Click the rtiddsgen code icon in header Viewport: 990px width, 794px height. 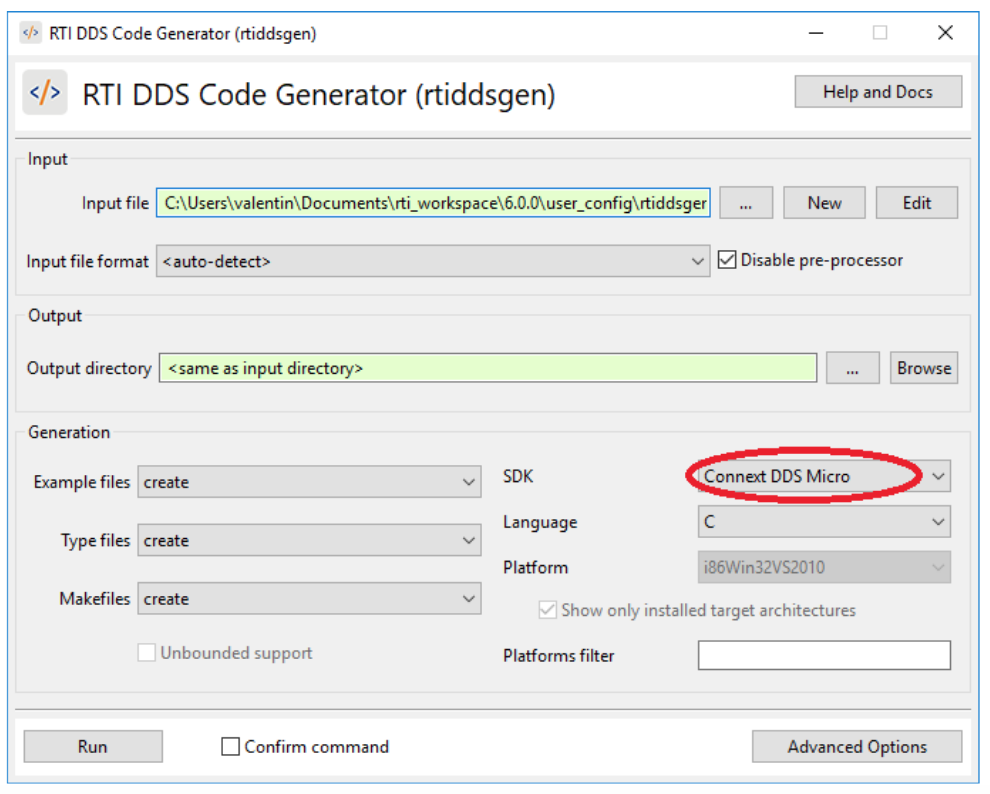point(45,93)
